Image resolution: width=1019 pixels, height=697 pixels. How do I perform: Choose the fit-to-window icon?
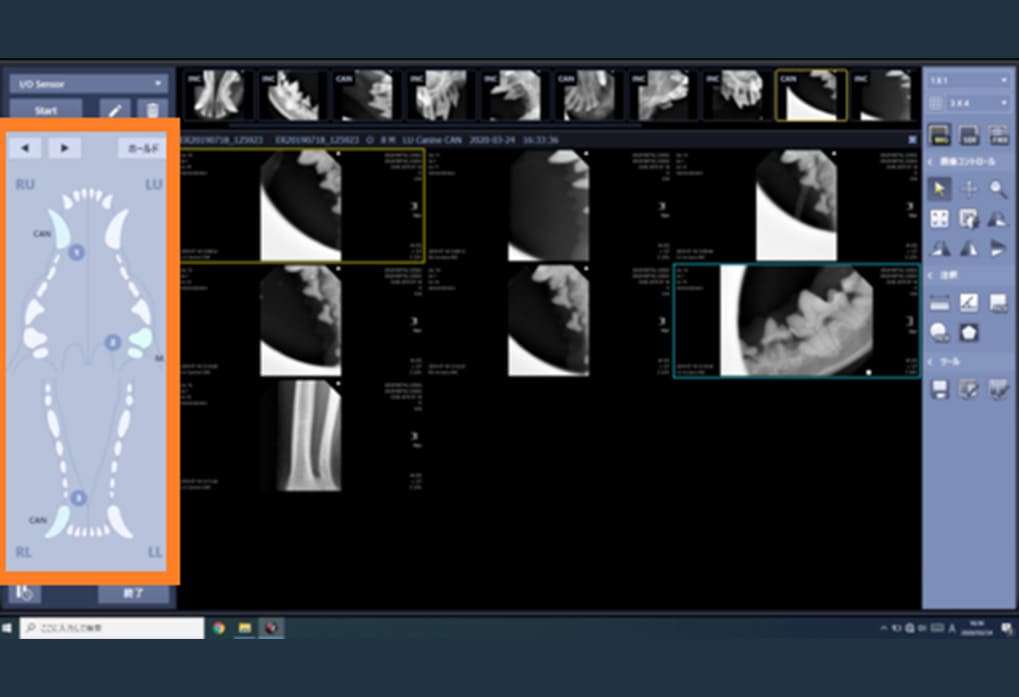[x=939, y=219]
